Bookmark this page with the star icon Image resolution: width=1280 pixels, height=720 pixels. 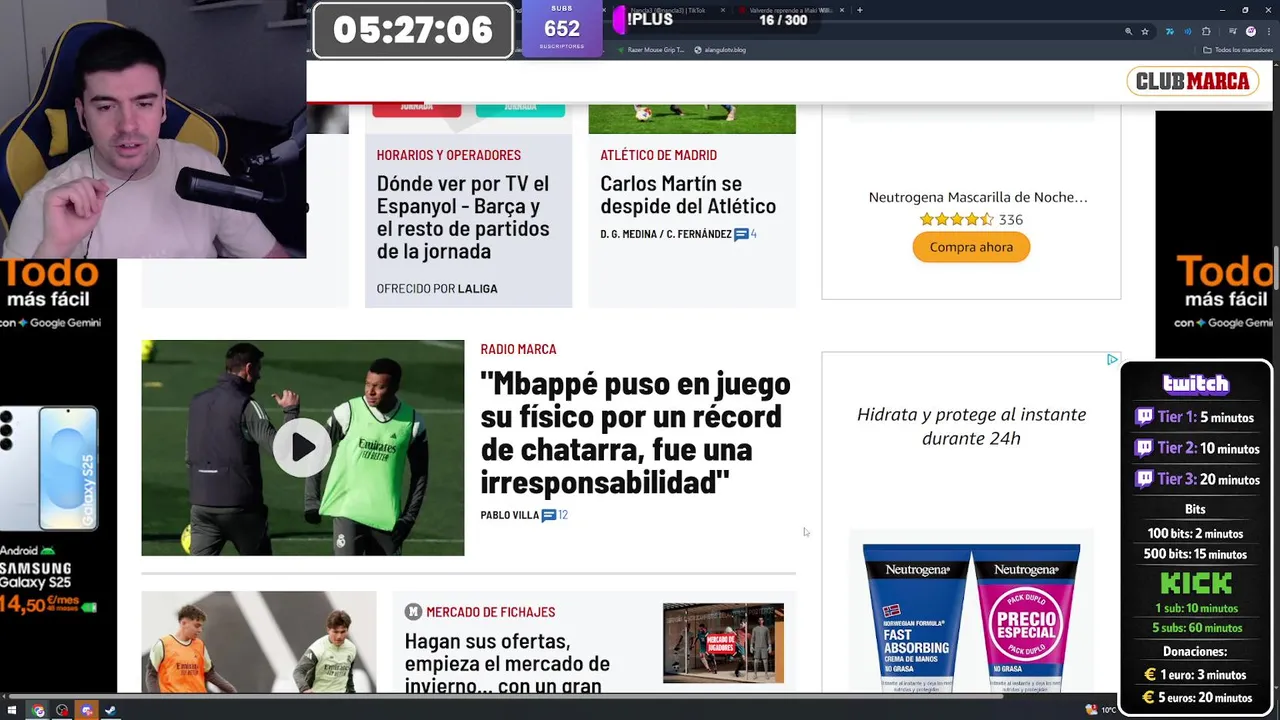click(1145, 32)
